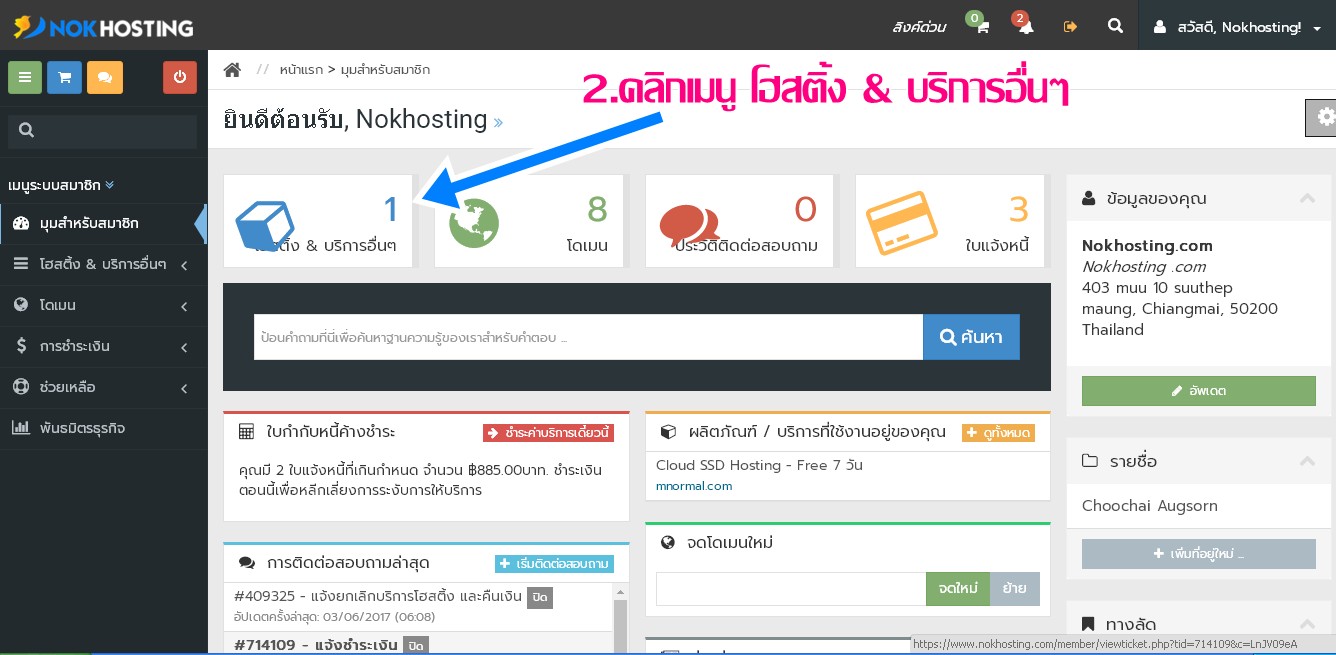Click the เพิ่มที่อยู่ใหม่ button

pyautogui.click(x=1199, y=554)
